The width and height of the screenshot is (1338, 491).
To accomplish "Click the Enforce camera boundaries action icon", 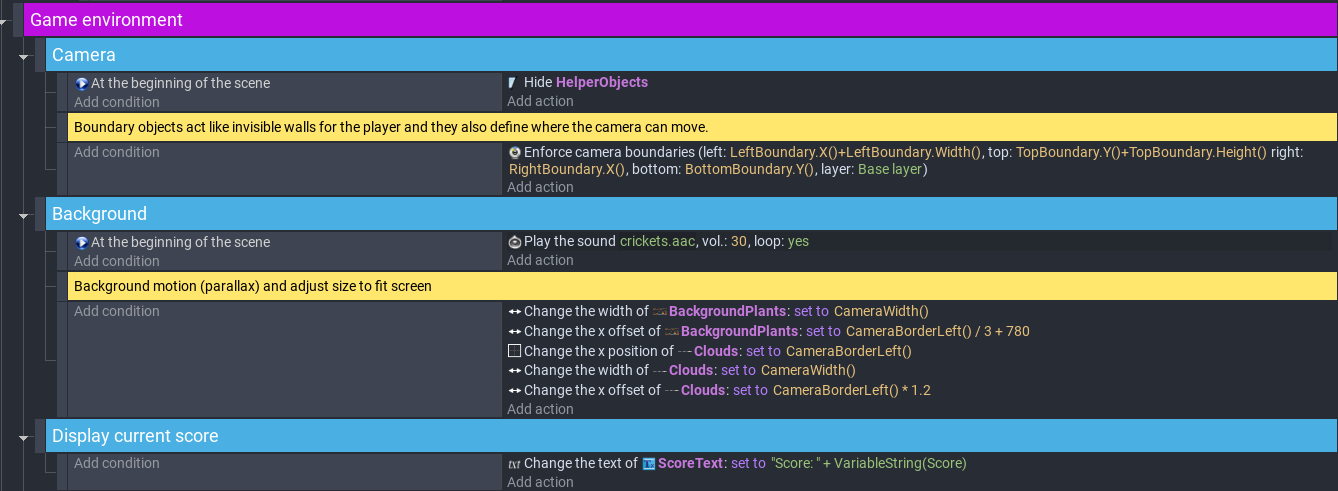I will [514, 152].
